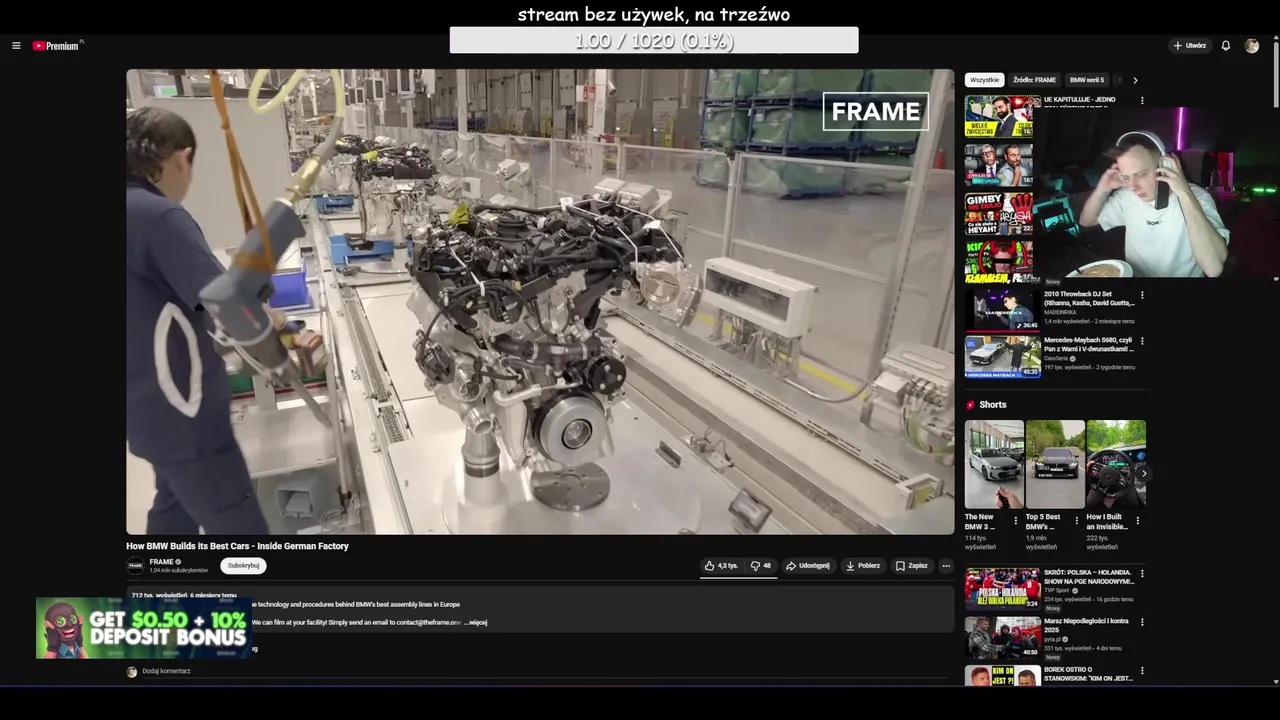The height and width of the screenshot is (720, 1280).
Task: Show next Shorts with arrow
Action: pyautogui.click(x=1143, y=473)
